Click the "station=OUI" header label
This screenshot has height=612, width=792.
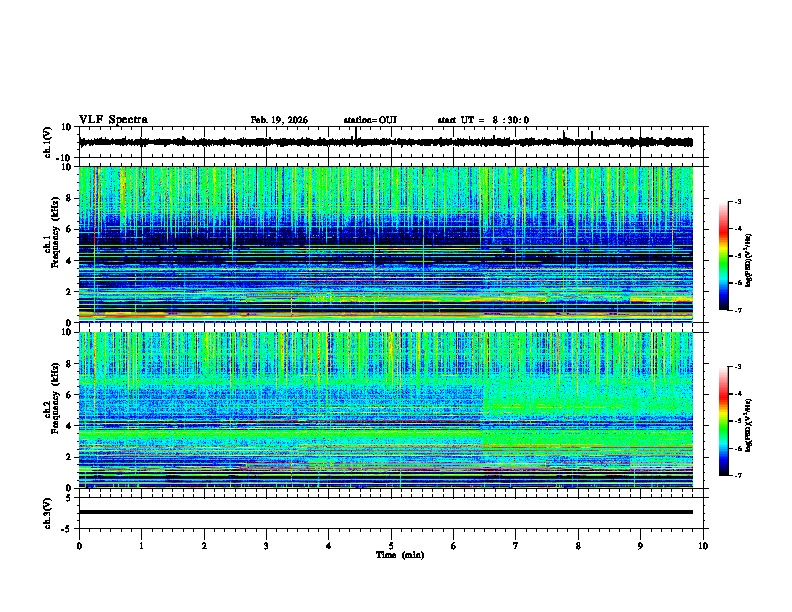[370, 120]
